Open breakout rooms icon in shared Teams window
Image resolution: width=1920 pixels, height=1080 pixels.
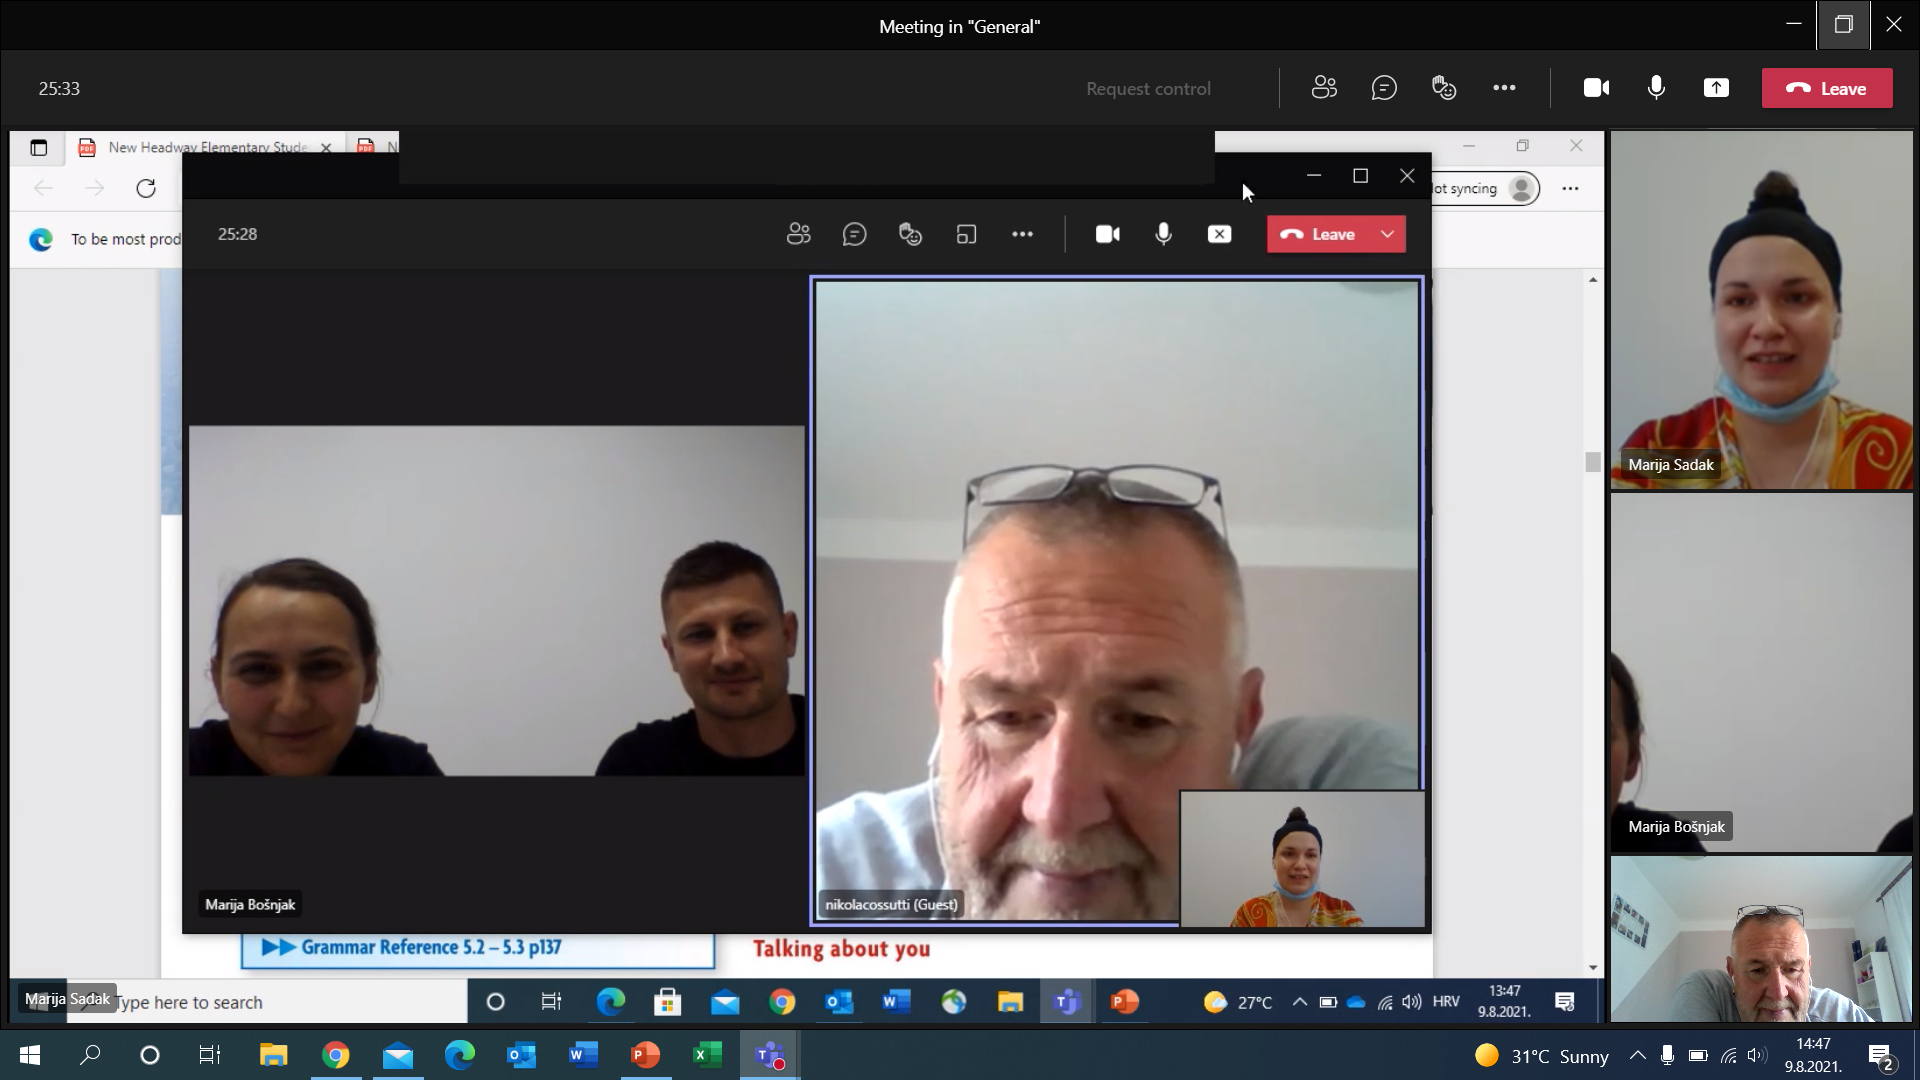pyautogui.click(x=966, y=234)
